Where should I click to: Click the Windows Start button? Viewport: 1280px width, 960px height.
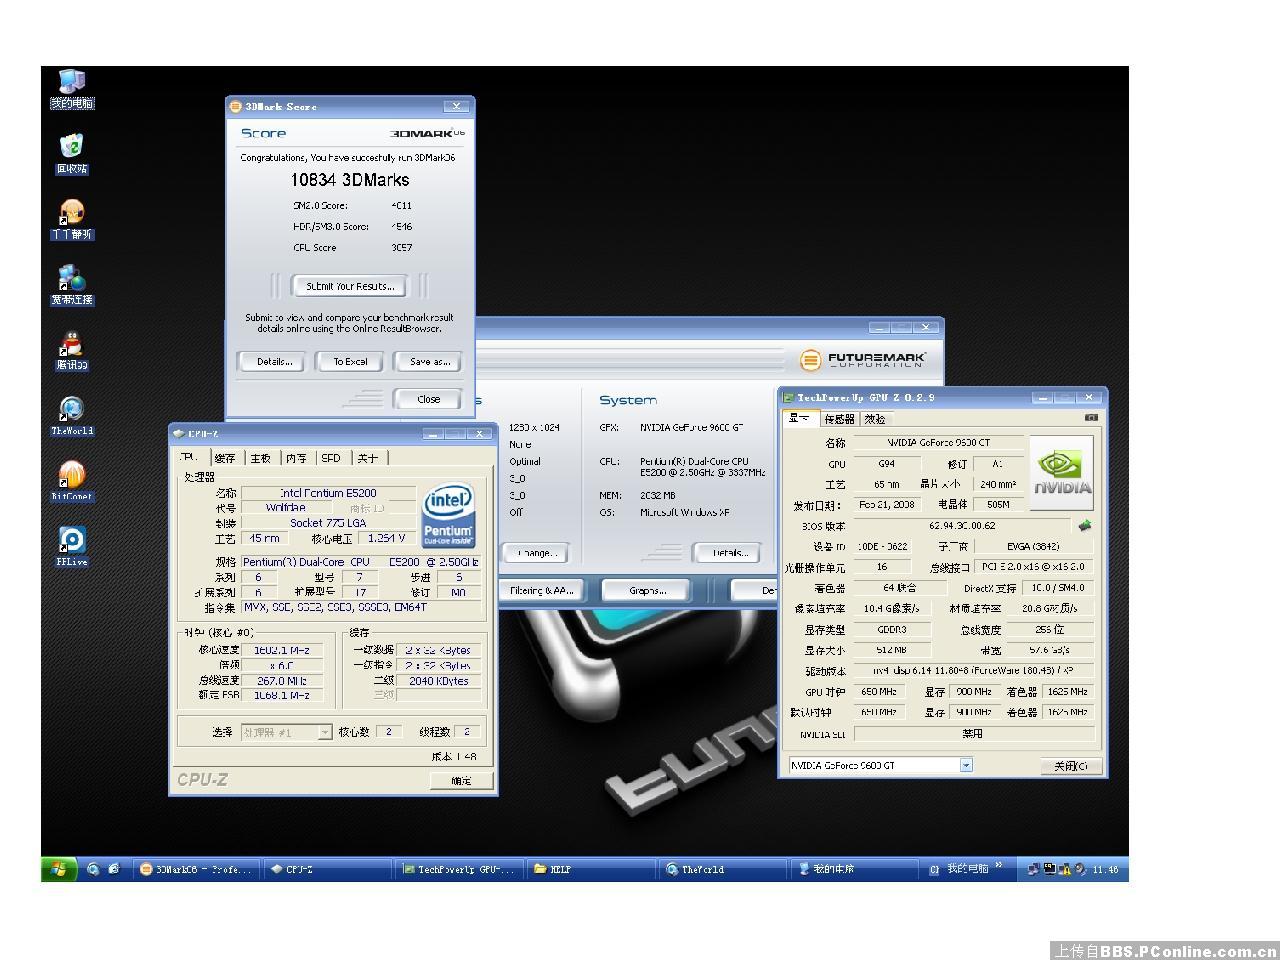pyautogui.click(x=59, y=869)
